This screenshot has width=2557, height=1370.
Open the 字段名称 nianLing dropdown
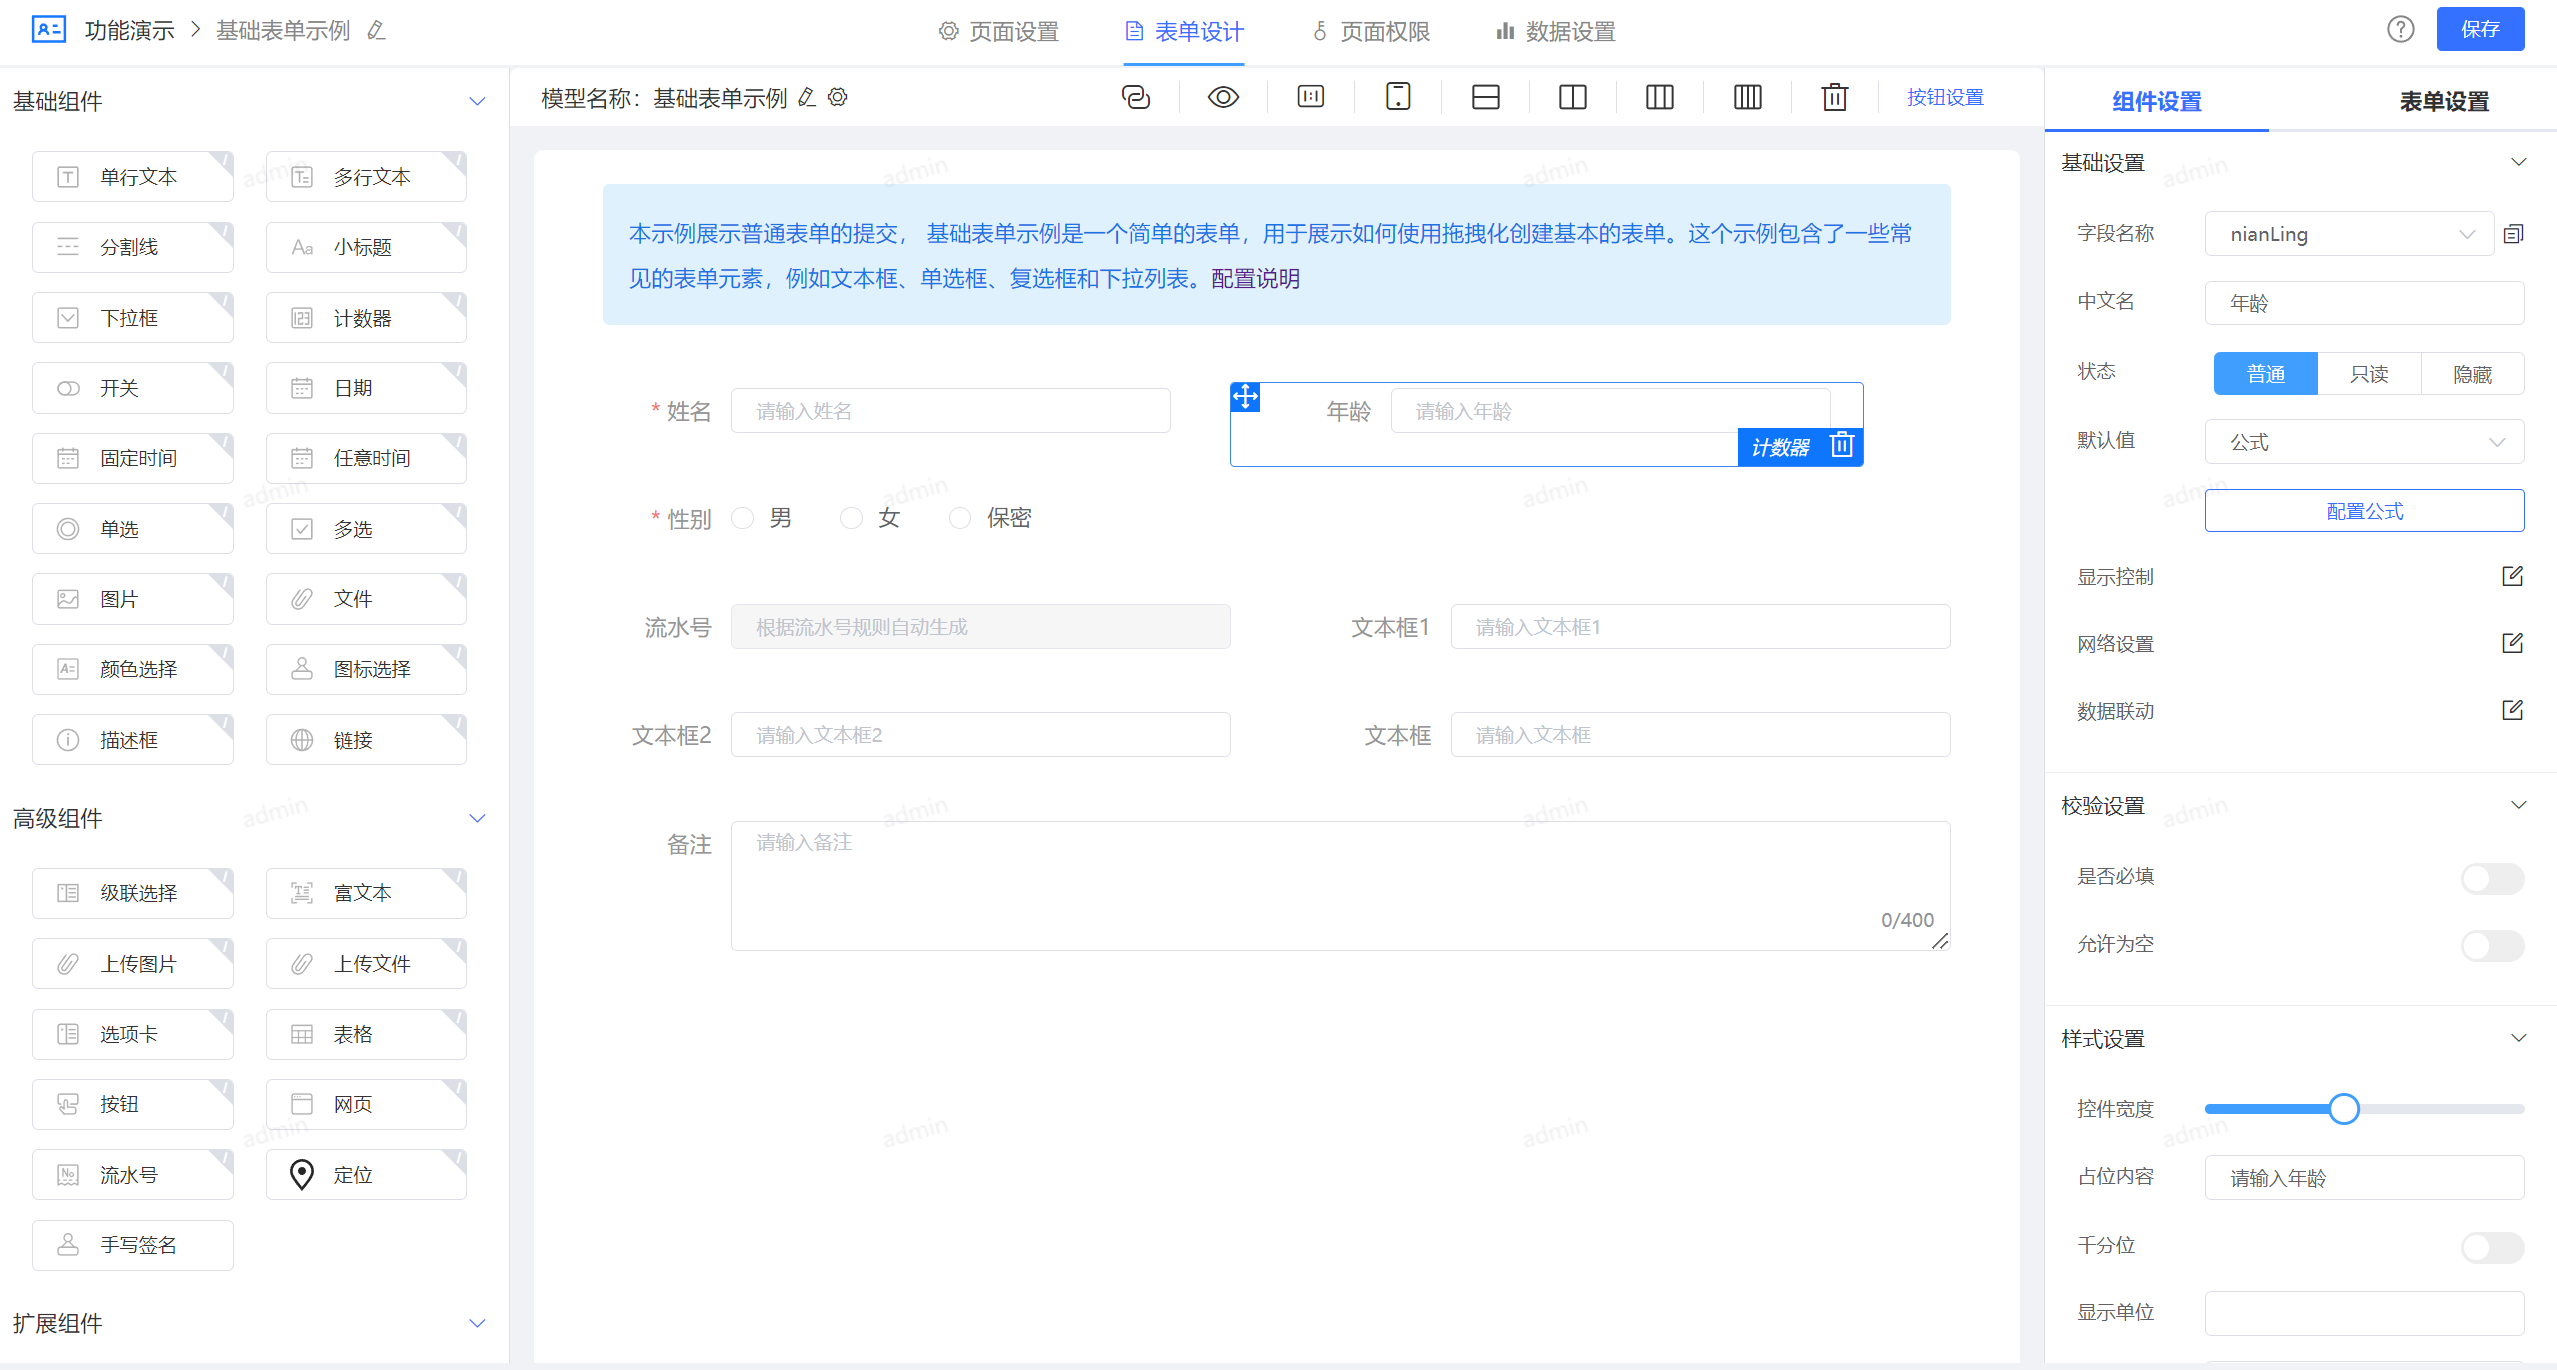[x=2349, y=234]
